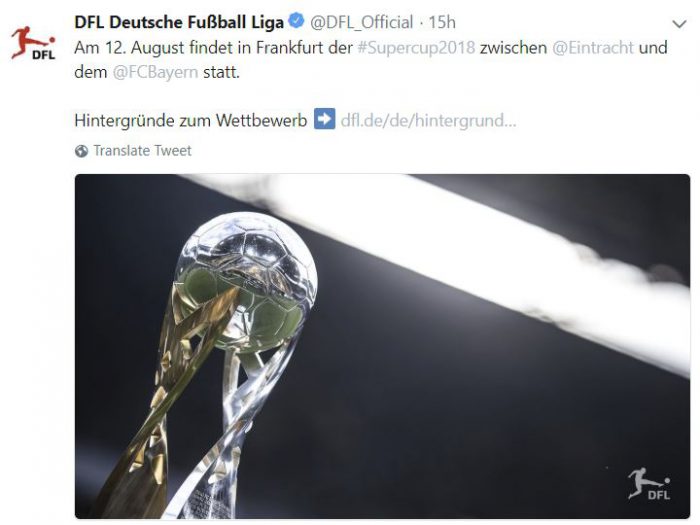Image resolution: width=700 pixels, height=525 pixels.
Task: Open the DFL profile avatar logo
Action: 33,43
